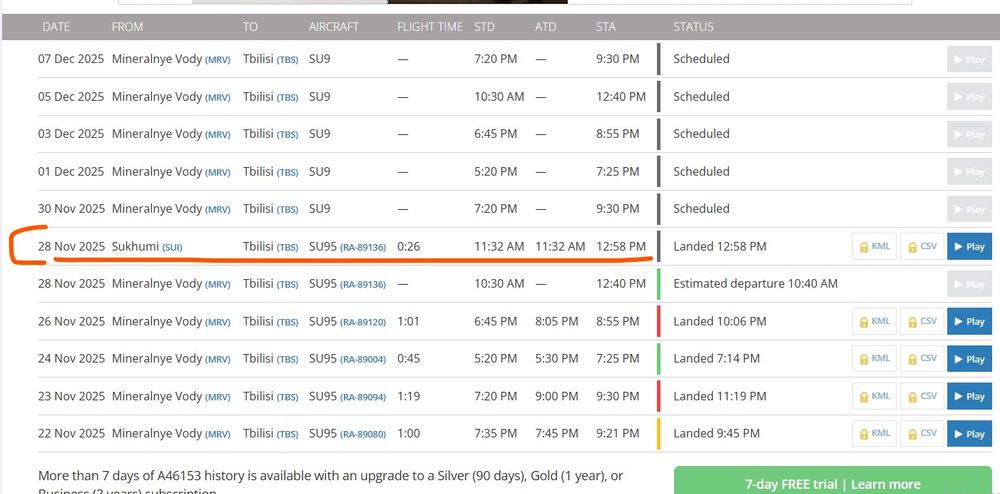Click the disabled Play button for Estimated departure row
Viewport: 1000px width, 494px height.
[x=969, y=284]
